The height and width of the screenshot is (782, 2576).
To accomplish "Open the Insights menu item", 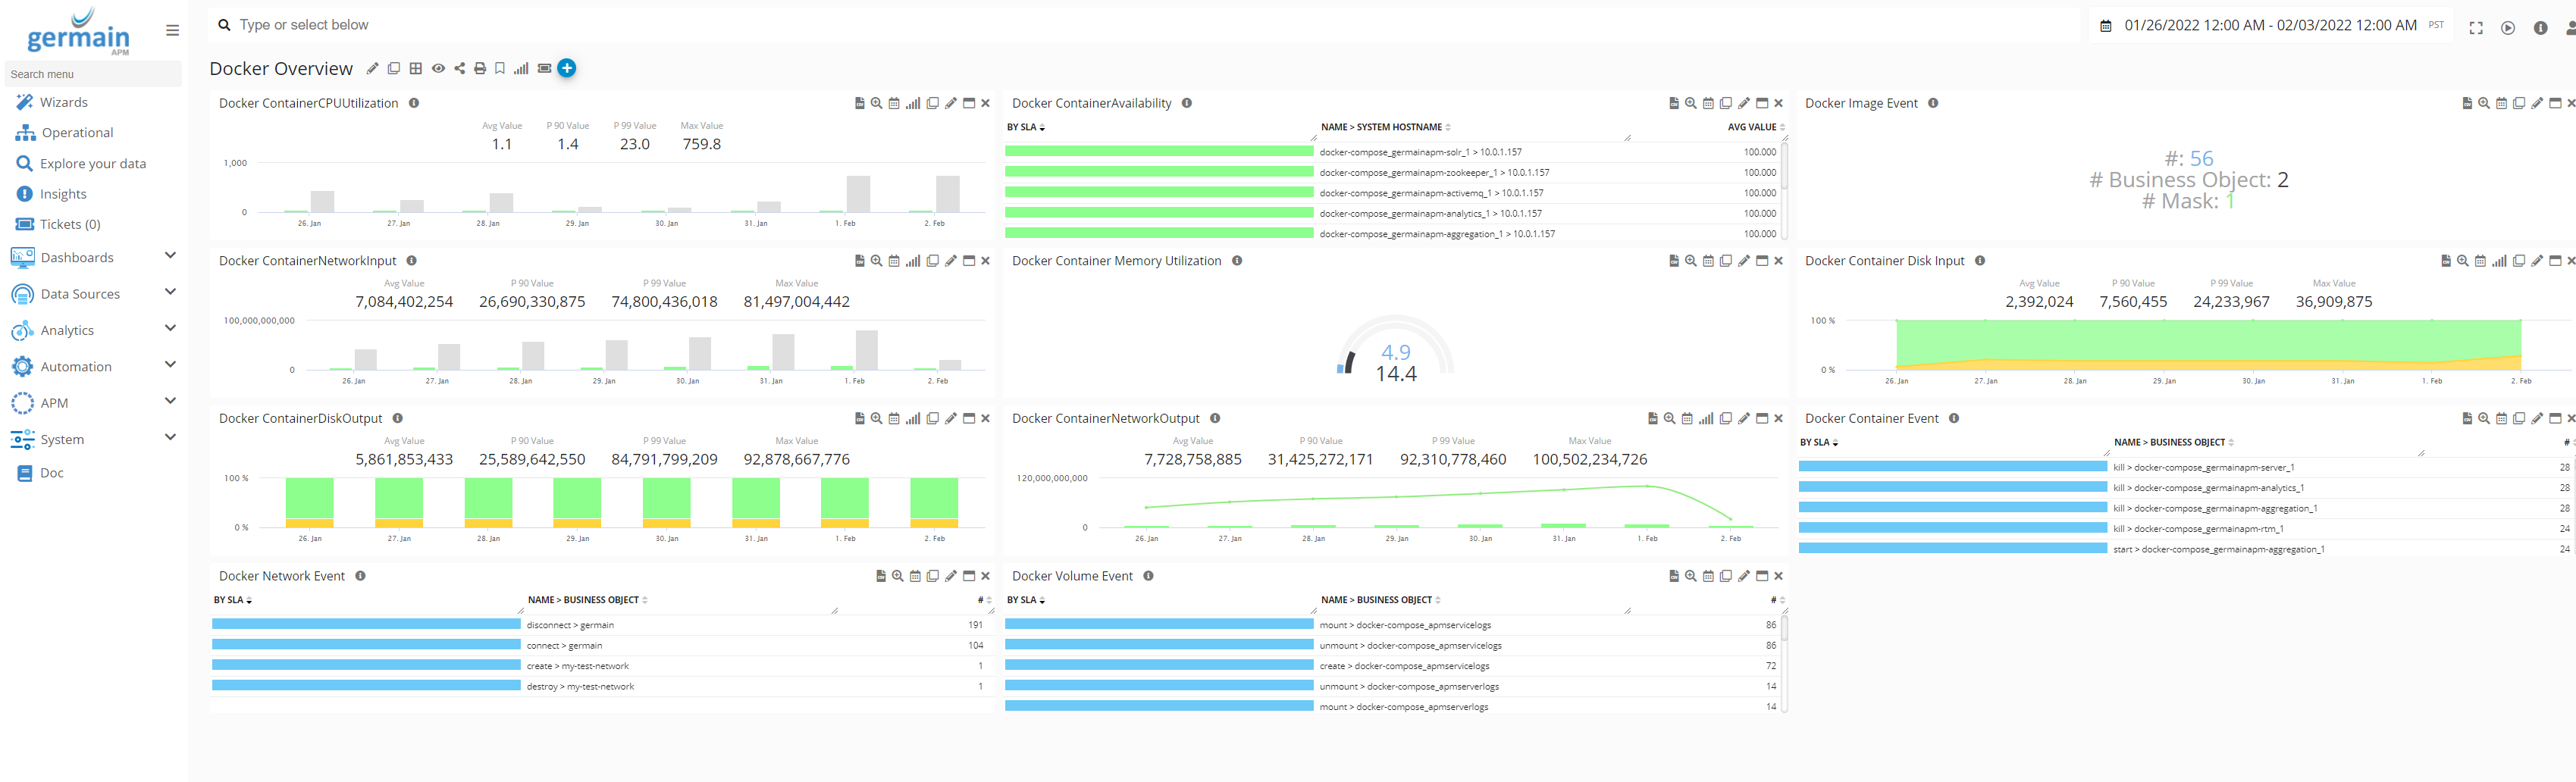I will pyautogui.click(x=63, y=194).
